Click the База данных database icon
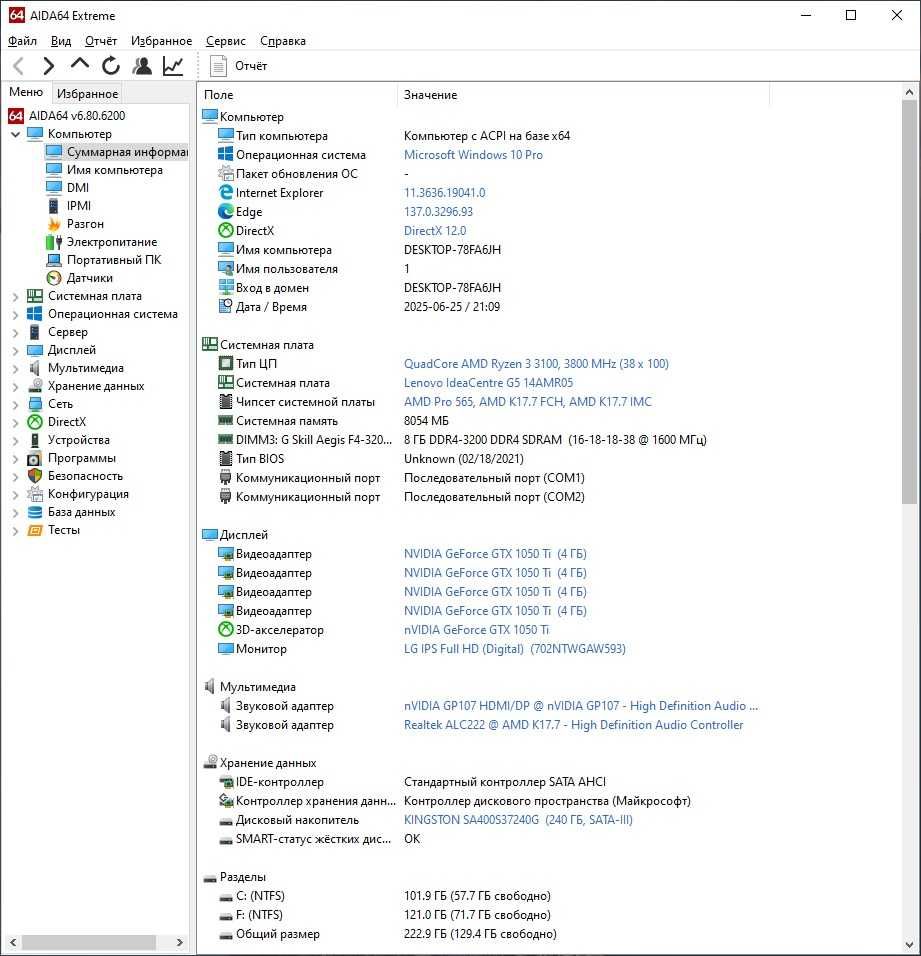 tap(35, 512)
